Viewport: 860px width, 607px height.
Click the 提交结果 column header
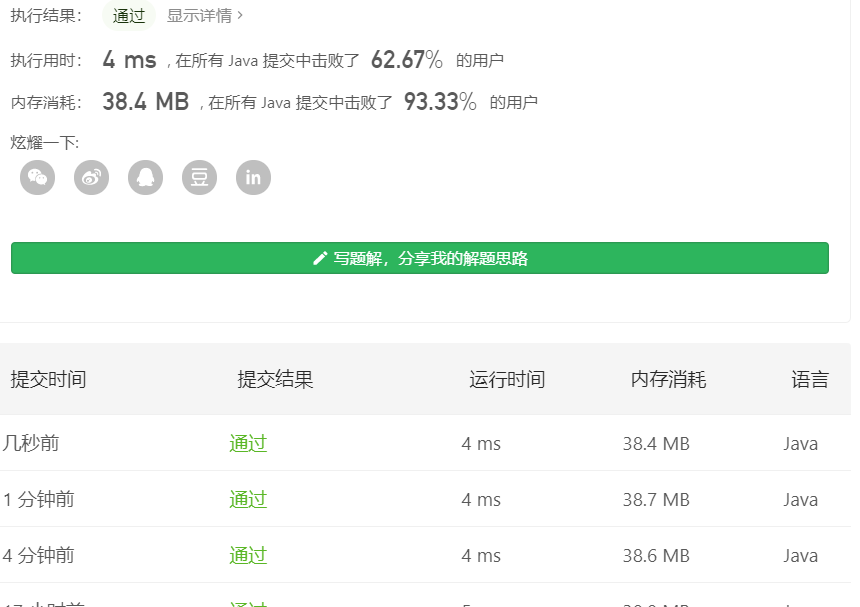(275, 379)
